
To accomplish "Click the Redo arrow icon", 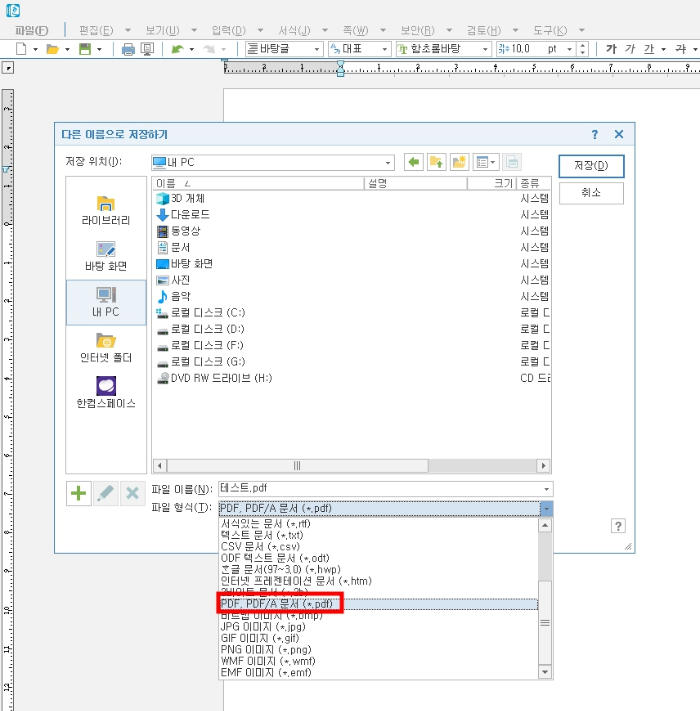I will pos(209,49).
